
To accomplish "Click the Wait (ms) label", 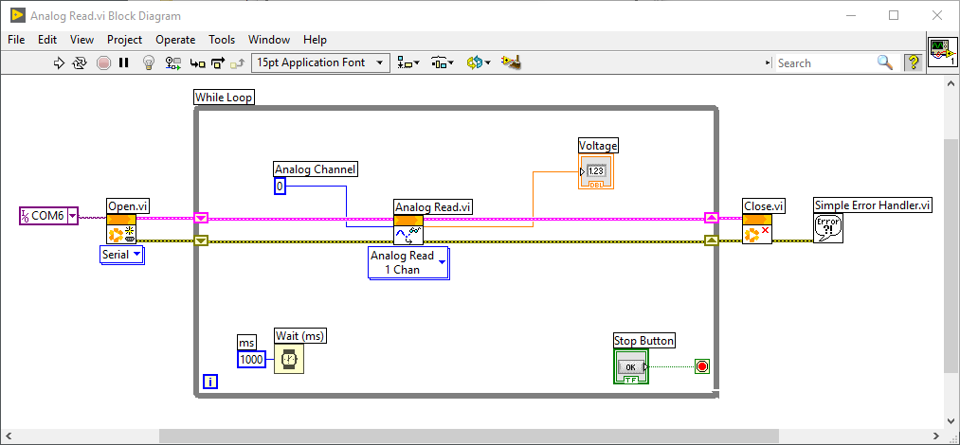I will coord(300,335).
